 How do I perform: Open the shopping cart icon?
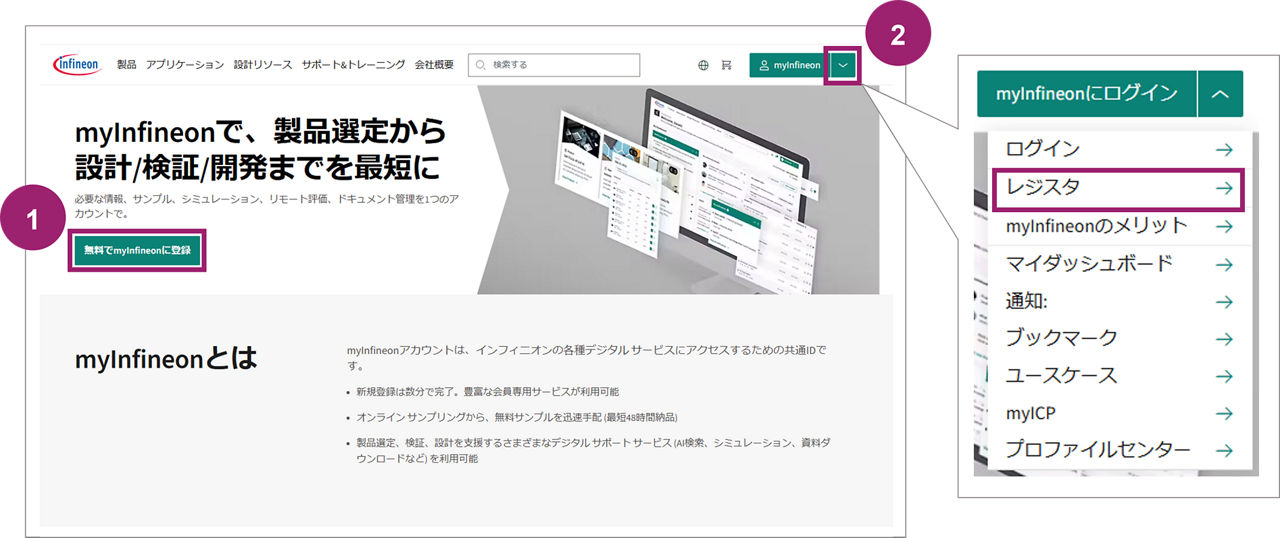tap(727, 65)
